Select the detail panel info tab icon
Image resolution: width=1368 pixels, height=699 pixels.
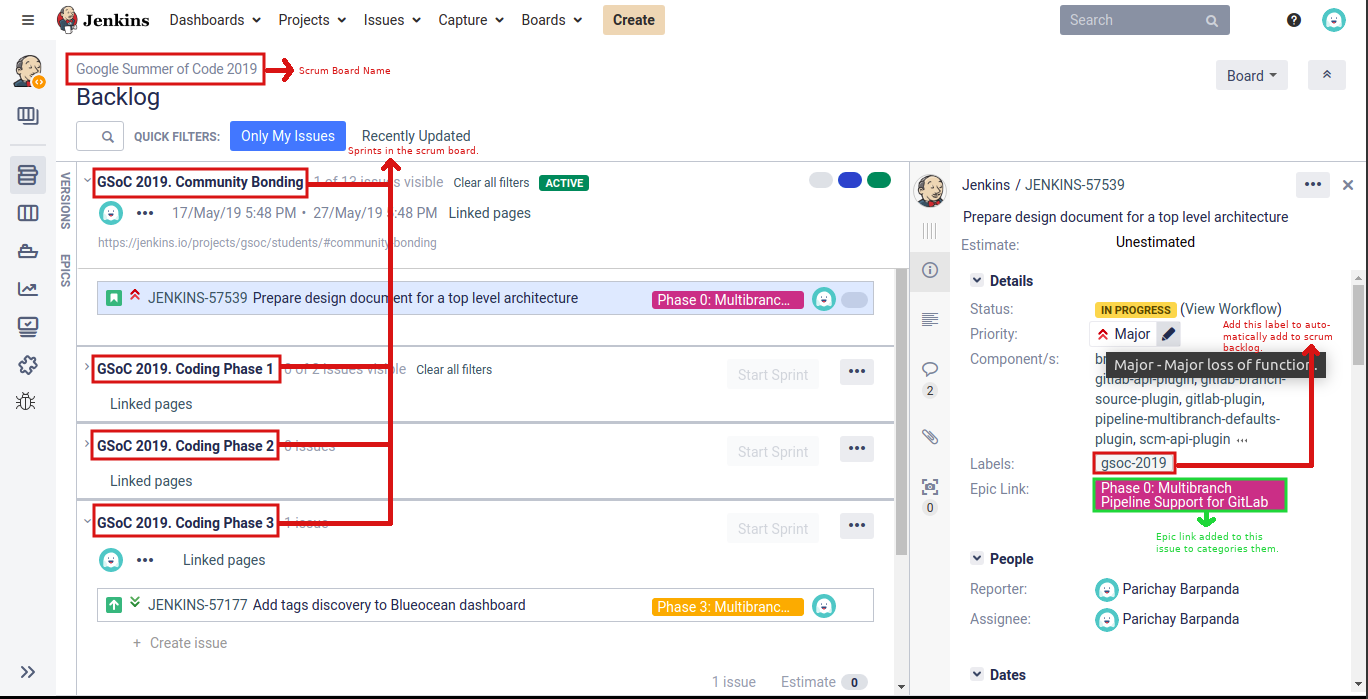[930, 270]
